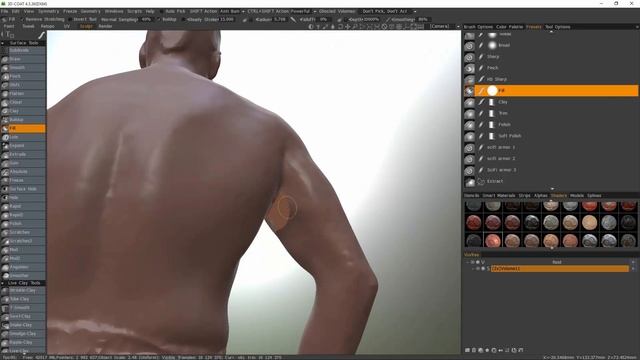Collapse the Root node in VoxTree
The width and height of the screenshot is (640, 360).
468,262
